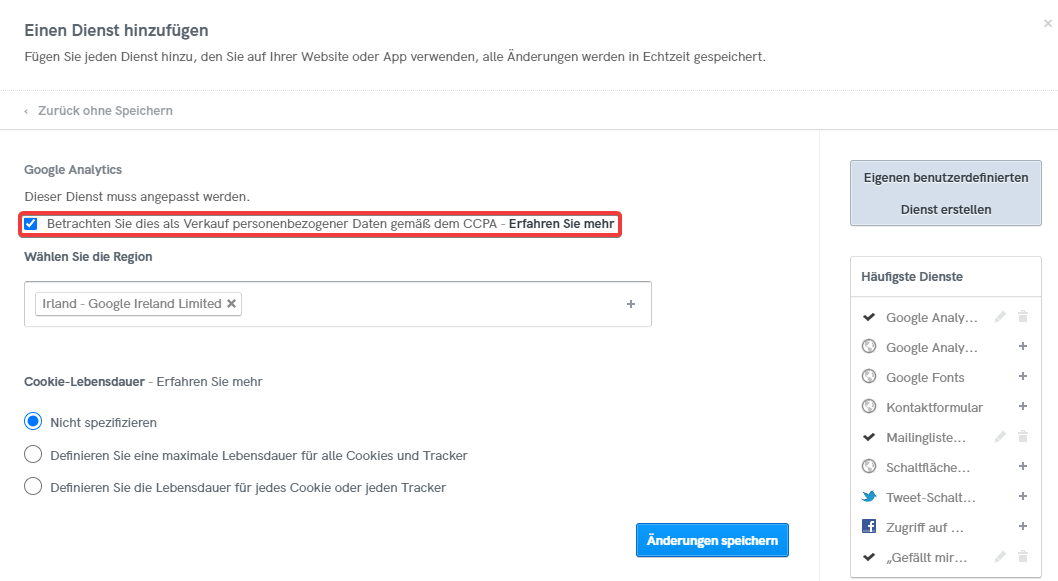Expand region list with the plus sign

click(631, 304)
